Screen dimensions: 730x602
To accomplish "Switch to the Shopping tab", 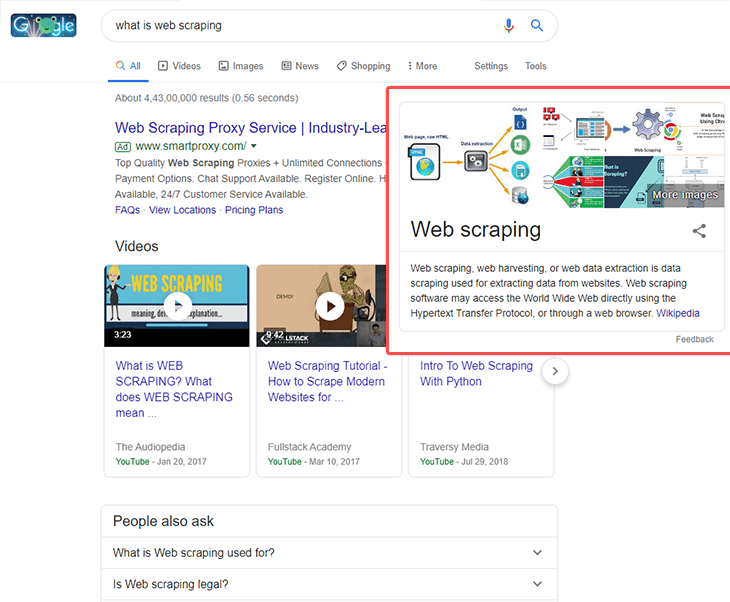I will 364,66.
